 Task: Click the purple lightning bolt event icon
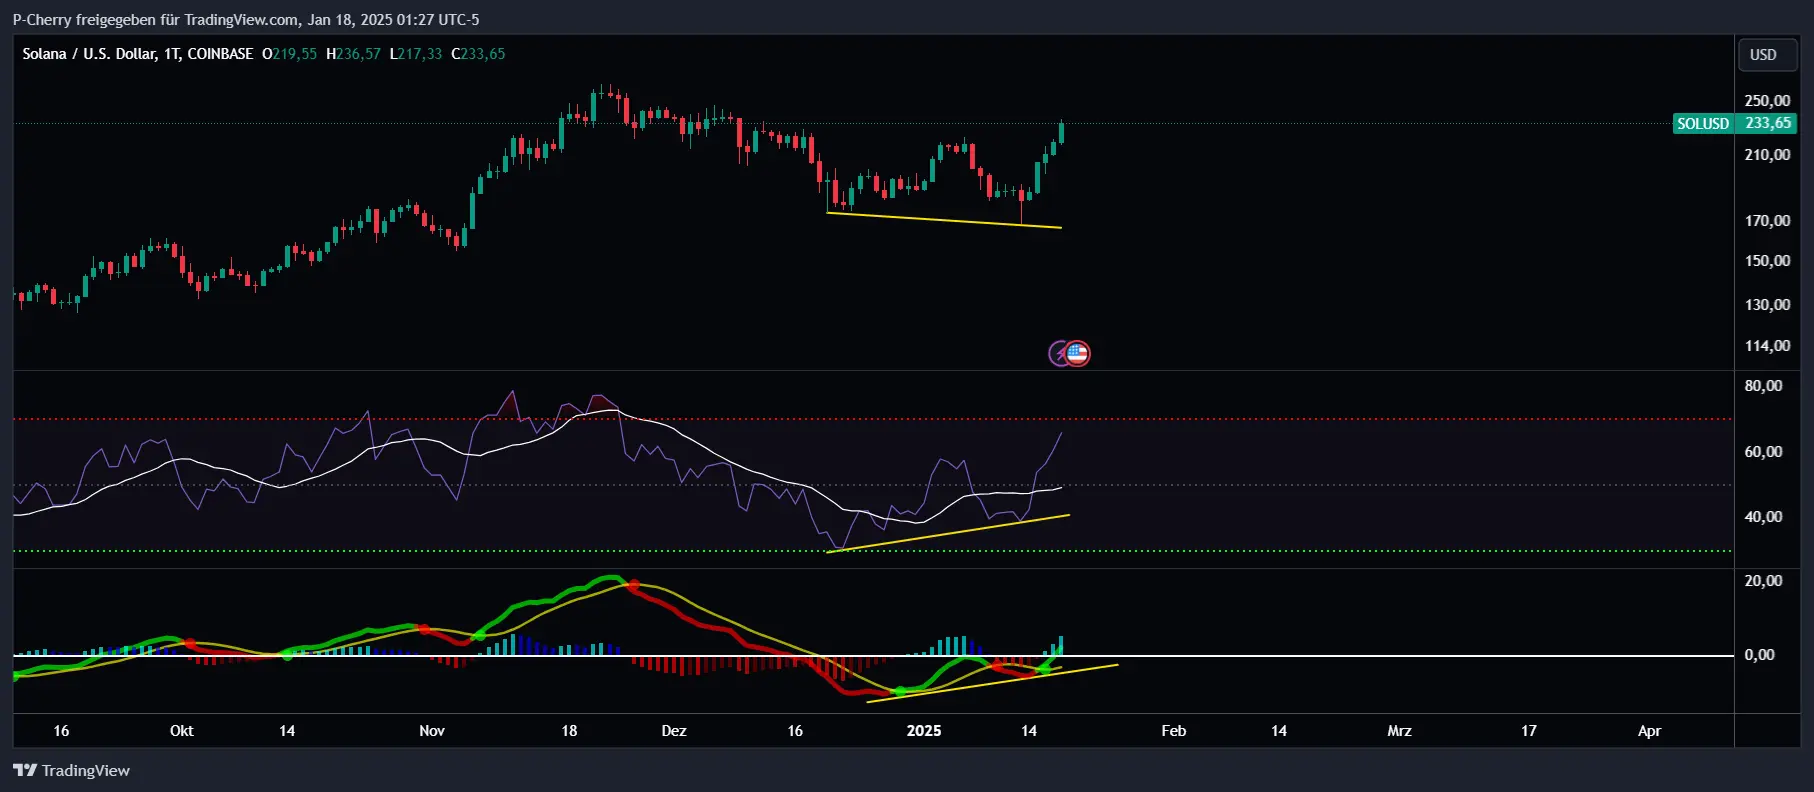pos(1059,353)
